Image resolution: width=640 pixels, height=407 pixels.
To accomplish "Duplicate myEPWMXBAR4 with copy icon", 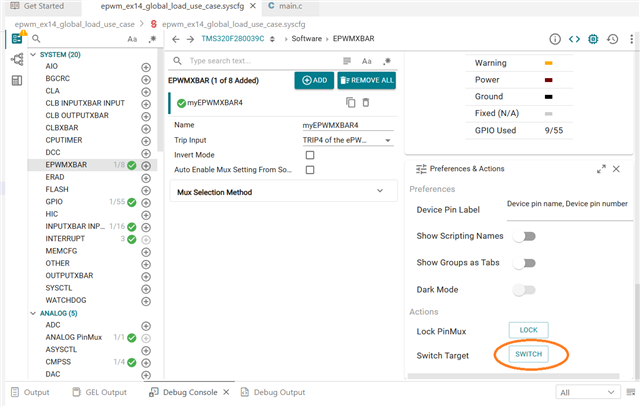I will click(x=351, y=102).
